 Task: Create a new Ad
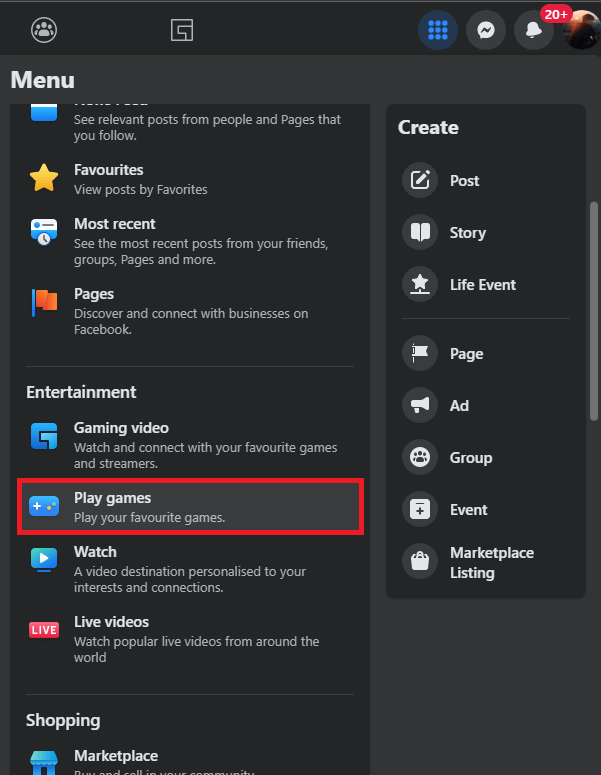(486, 405)
